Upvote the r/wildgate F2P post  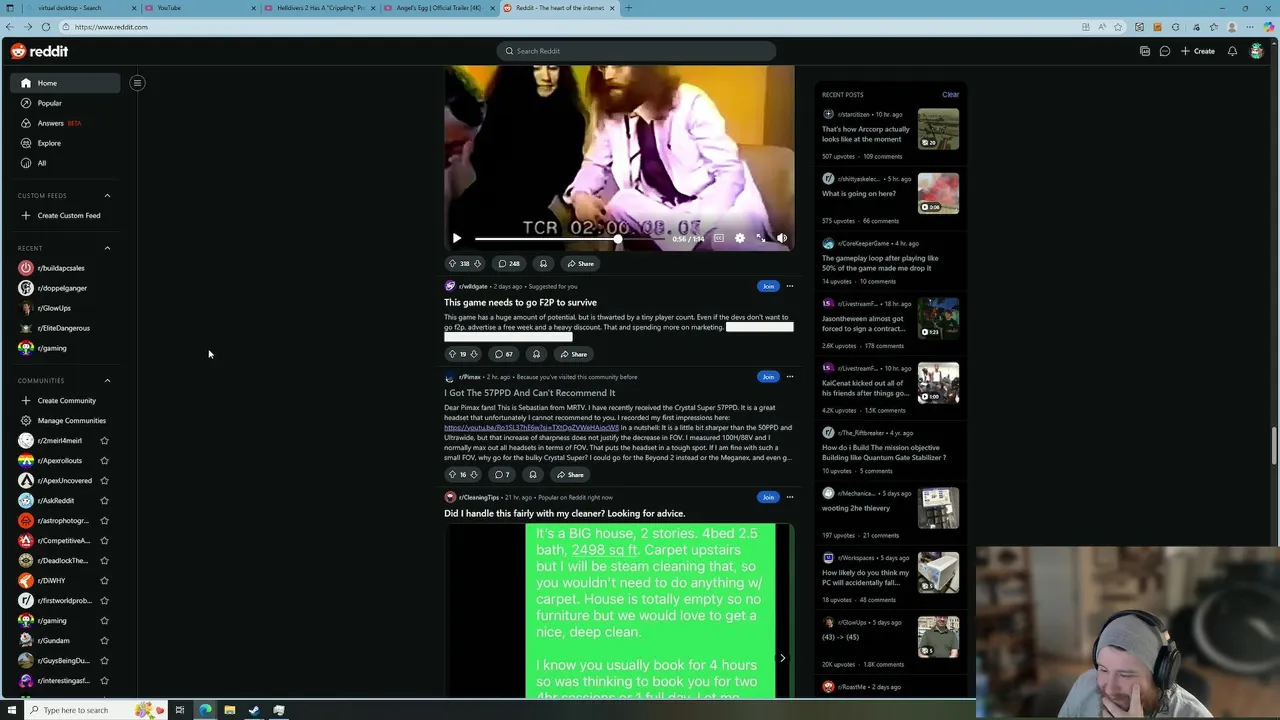[452, 354]
